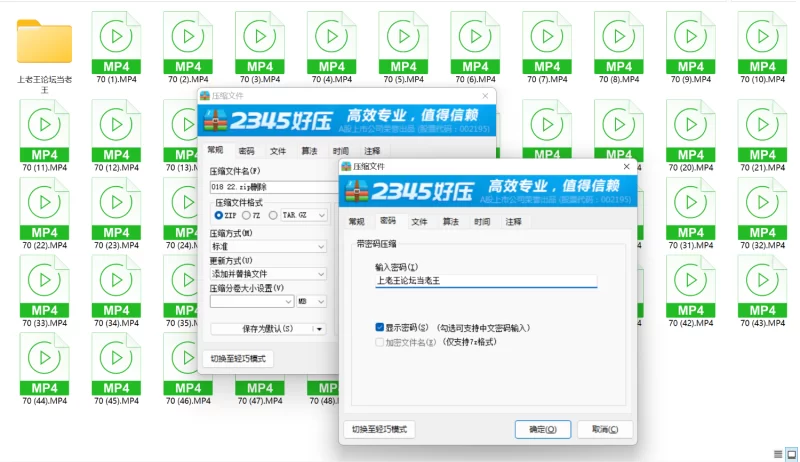This screenshot has height=462, width=800.
Task: Select file 70 (45).MP4
Action: tap(116, 369)
